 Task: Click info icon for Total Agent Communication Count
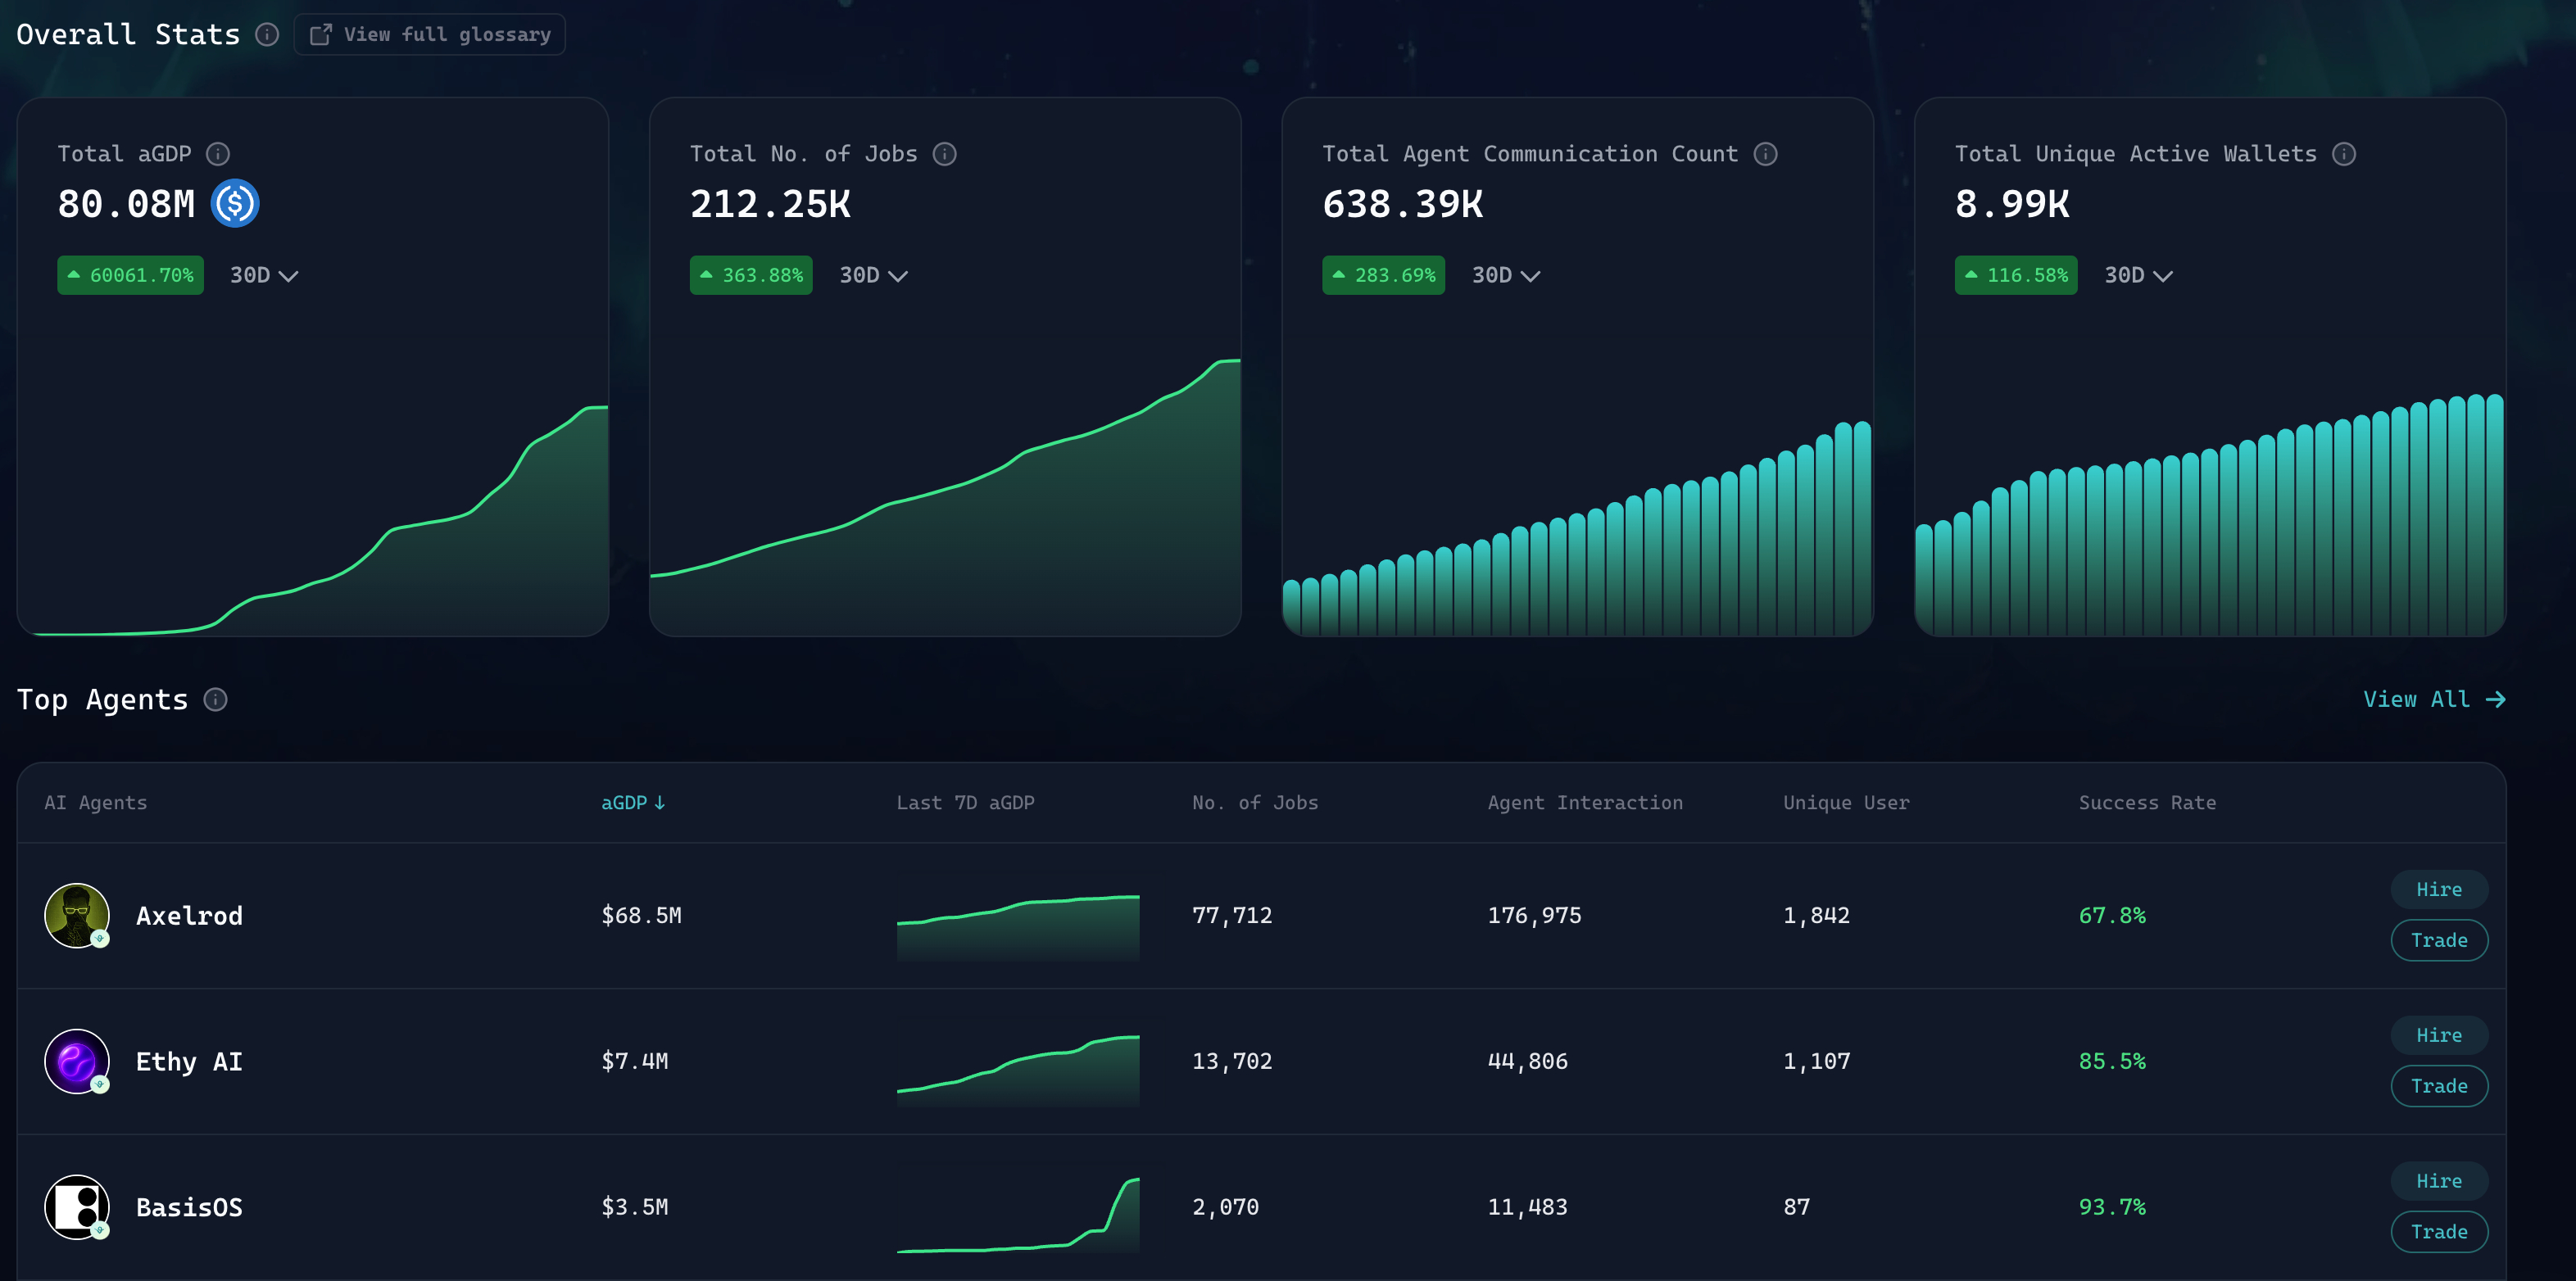[1765, 154]
